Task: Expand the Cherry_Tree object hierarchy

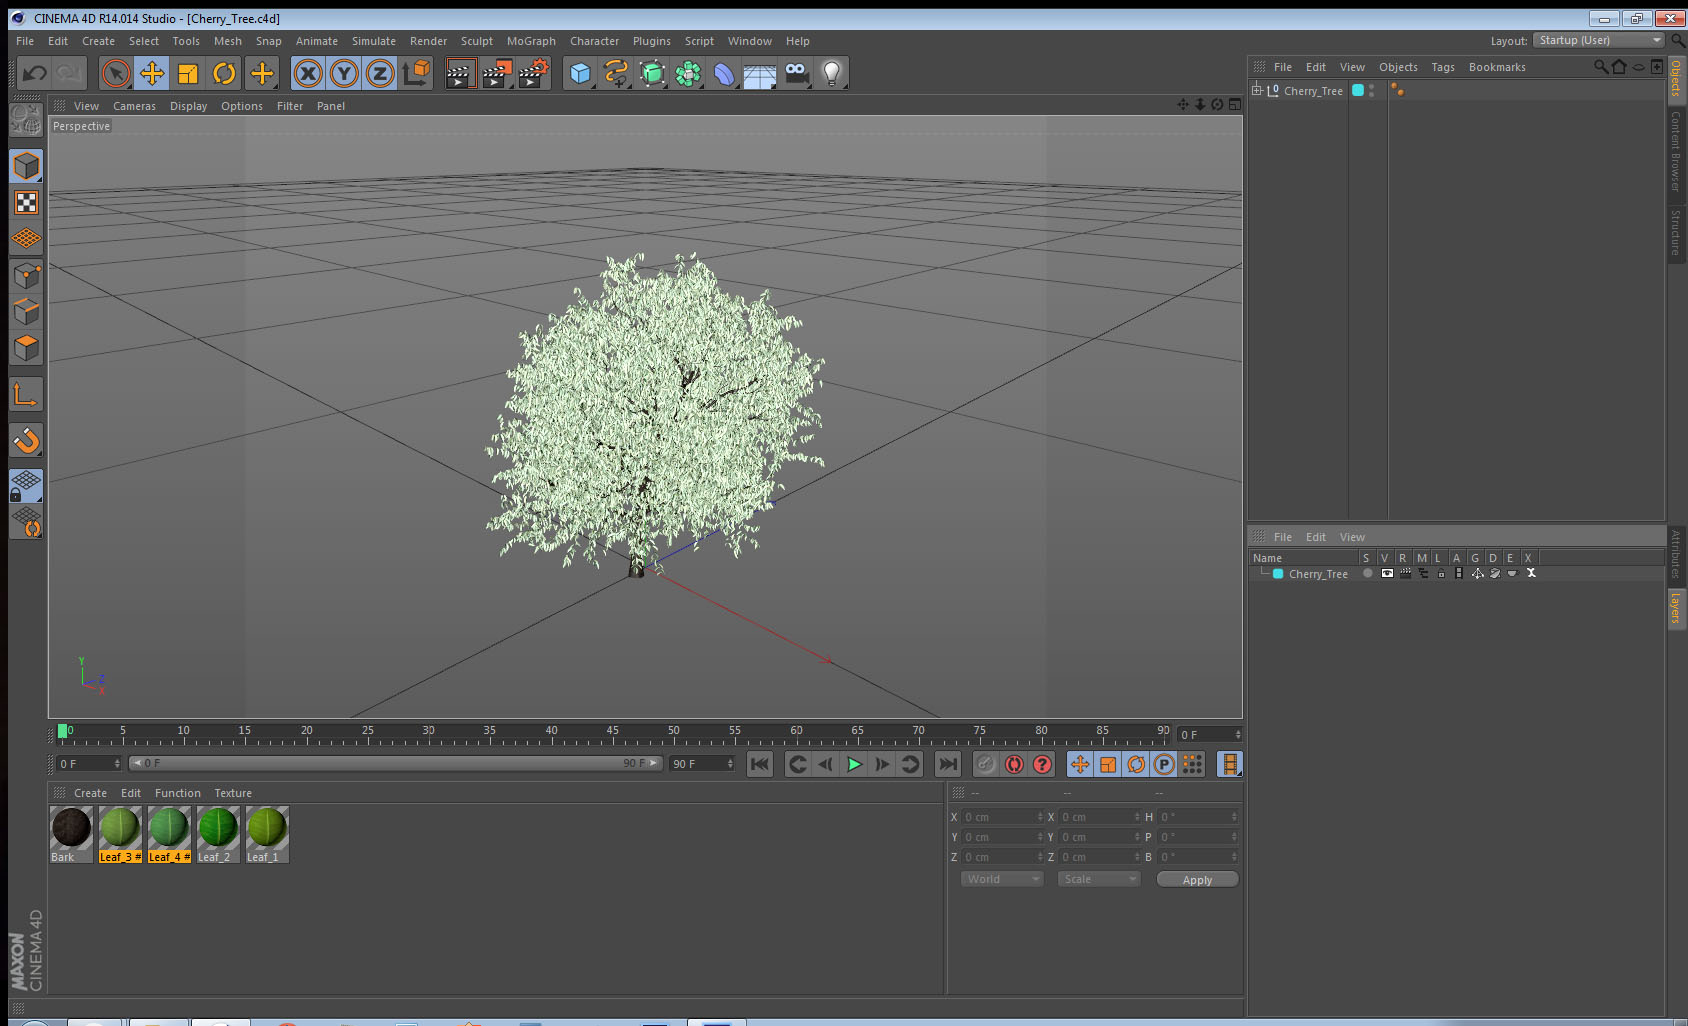Action: coord(1257,90)
